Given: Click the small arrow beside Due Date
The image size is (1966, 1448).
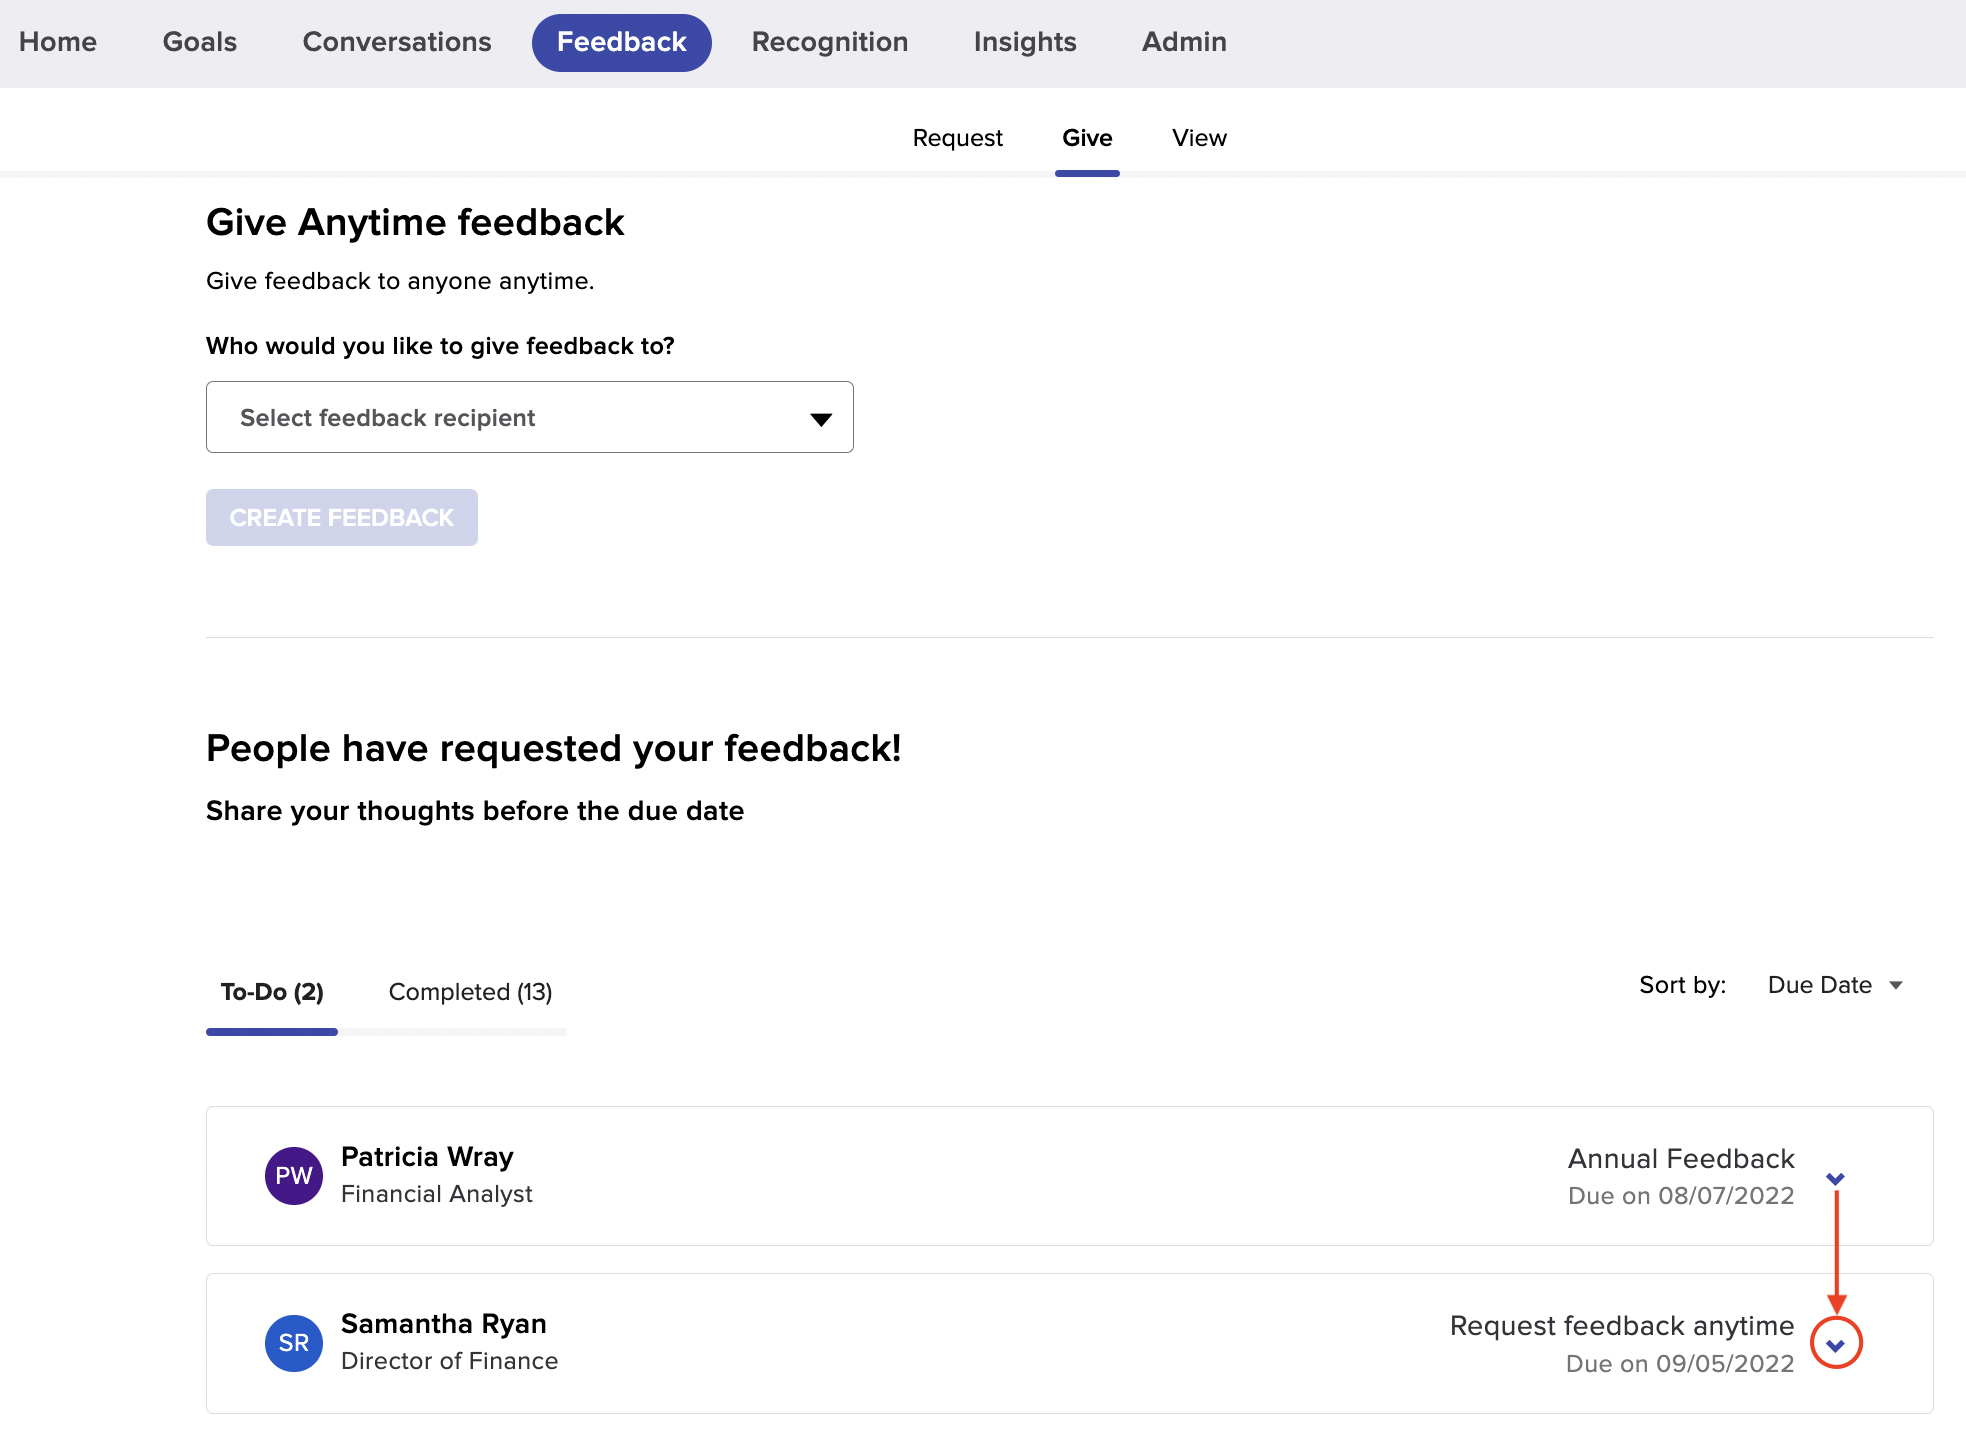Looking at the screenshot, I should (x=1896, y=986).
